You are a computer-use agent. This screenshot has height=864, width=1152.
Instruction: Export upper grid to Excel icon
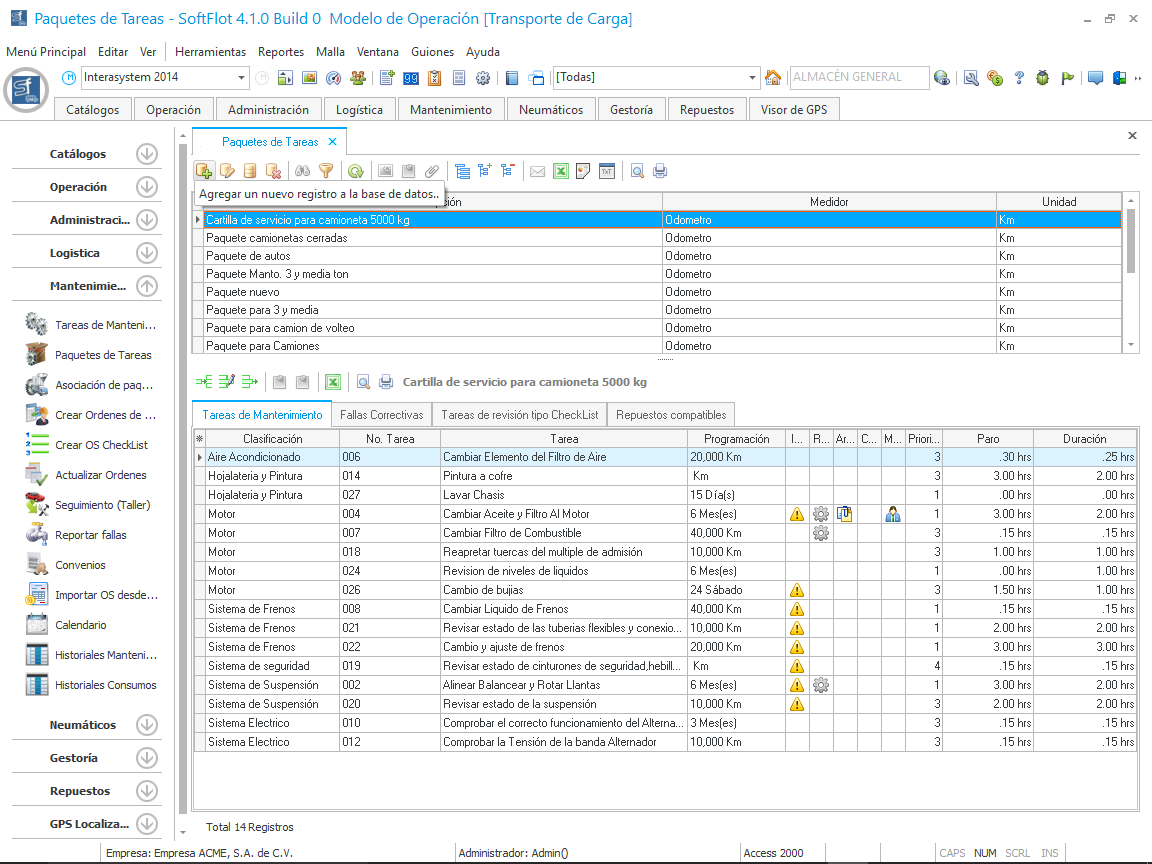(x=561, y=171)
